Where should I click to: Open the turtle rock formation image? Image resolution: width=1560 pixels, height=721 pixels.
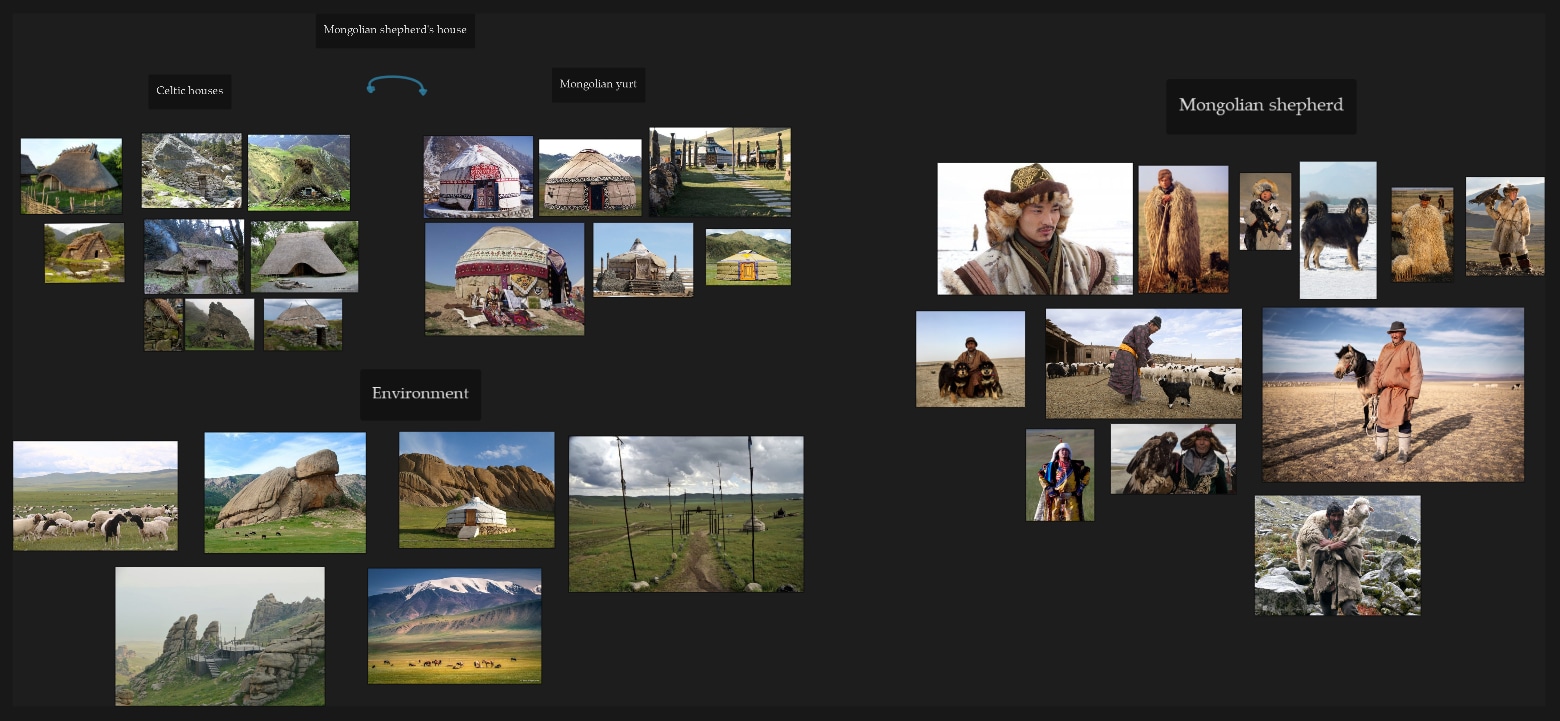coord(285,492)
